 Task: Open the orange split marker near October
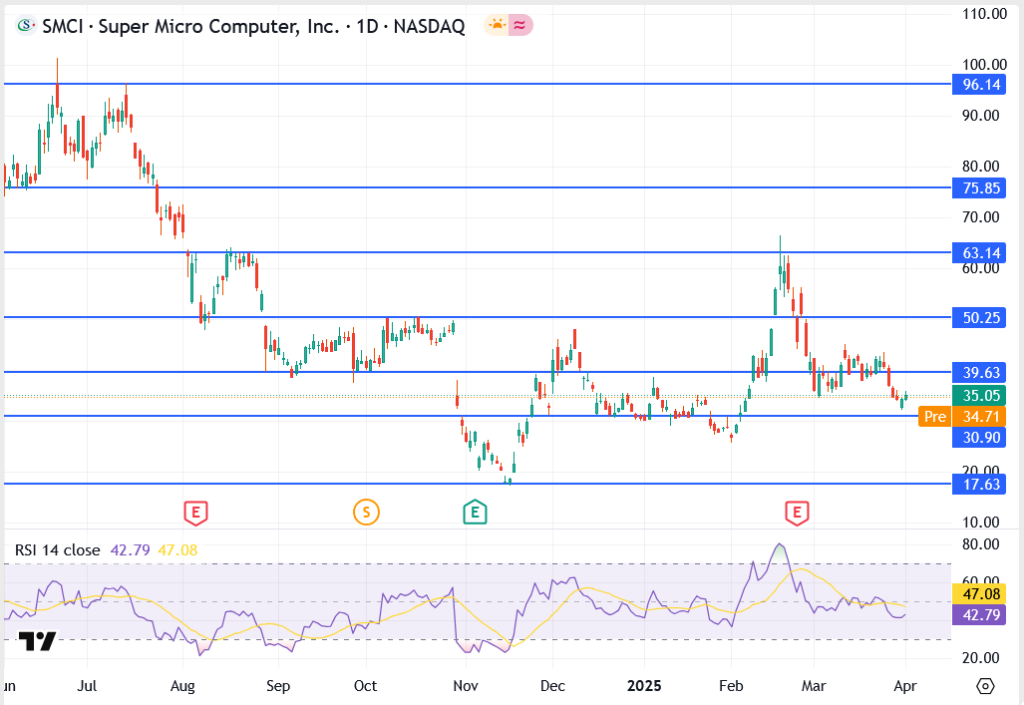click(366, 514)
